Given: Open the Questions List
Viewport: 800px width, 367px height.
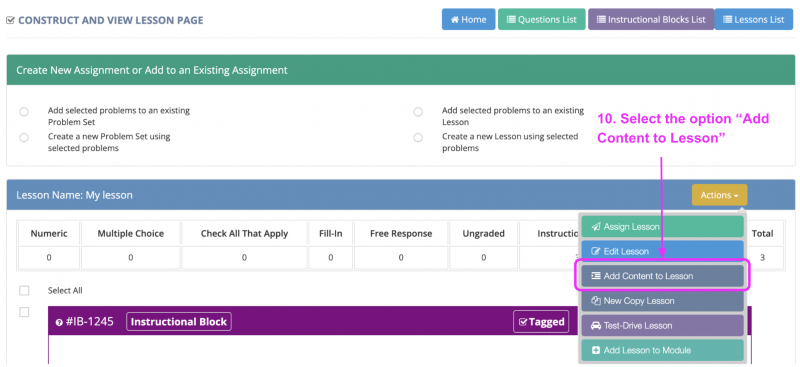Looking at the screenshot, I should coord(541,19).
